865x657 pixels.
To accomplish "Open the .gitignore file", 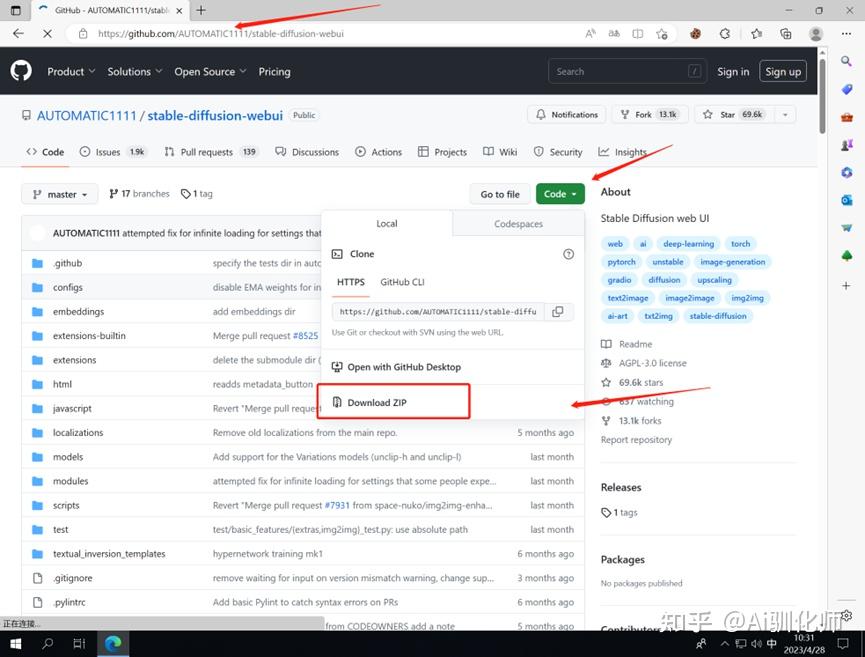I will [72, 578].
